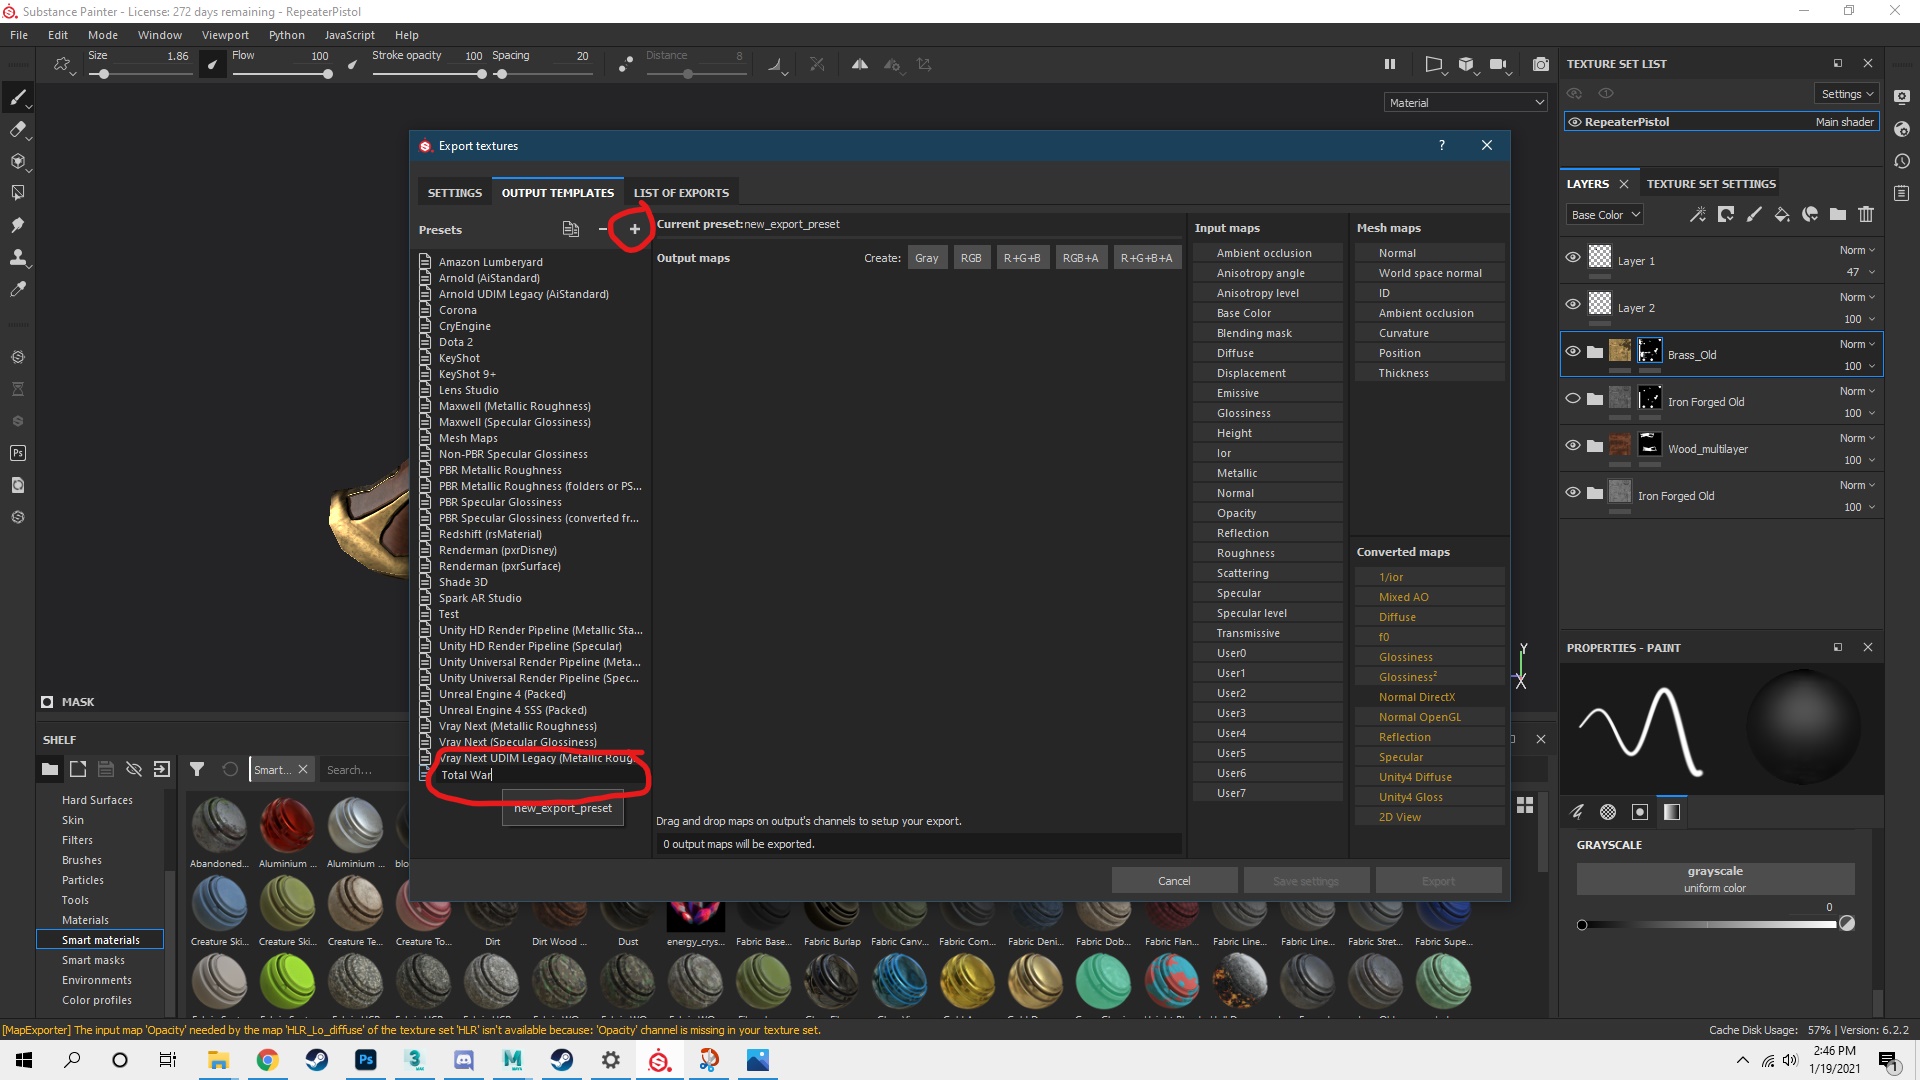This screenshot has width=1920, height=1080.
Task: Select the Eraser tool in left toolbar
Action: point(17,129)
